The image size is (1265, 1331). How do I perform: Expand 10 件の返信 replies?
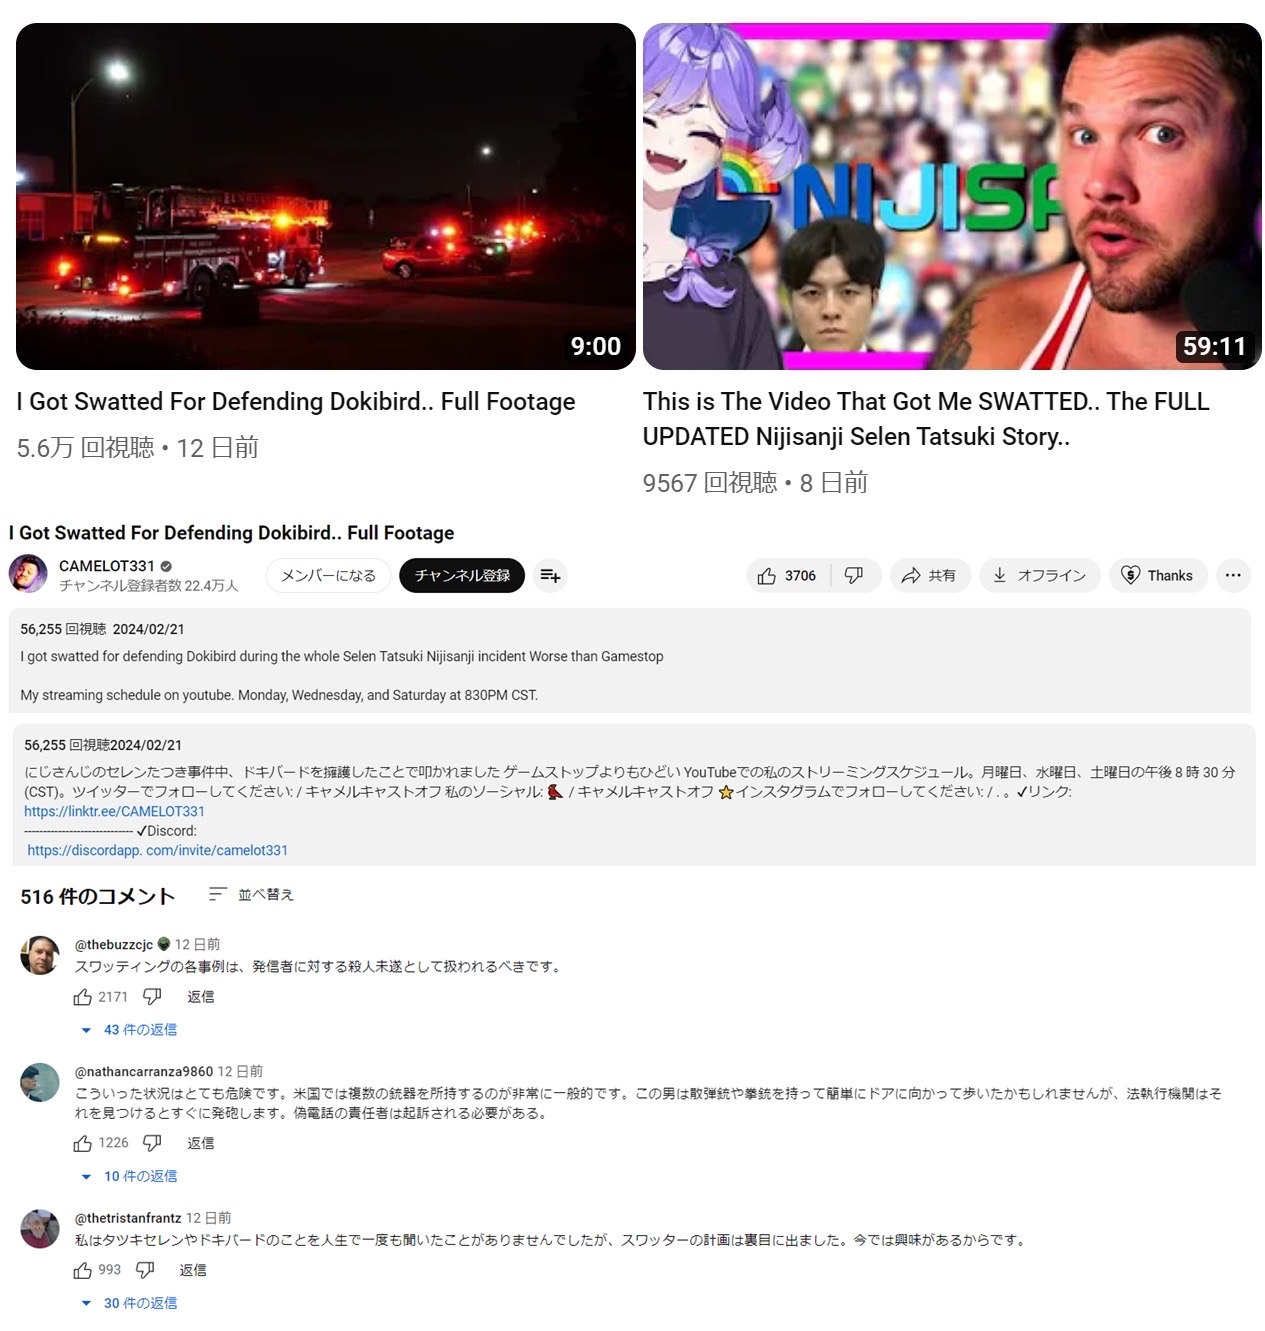coord(129,1176)
